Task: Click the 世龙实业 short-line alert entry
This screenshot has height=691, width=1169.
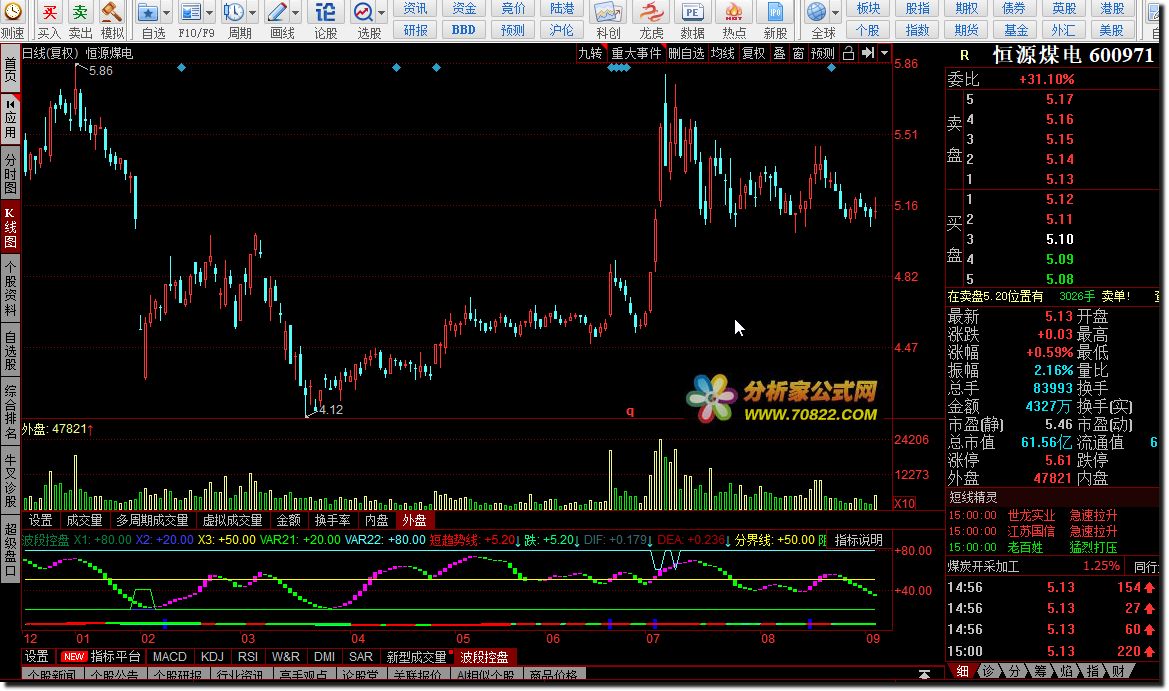Action: coord(1031,516)
